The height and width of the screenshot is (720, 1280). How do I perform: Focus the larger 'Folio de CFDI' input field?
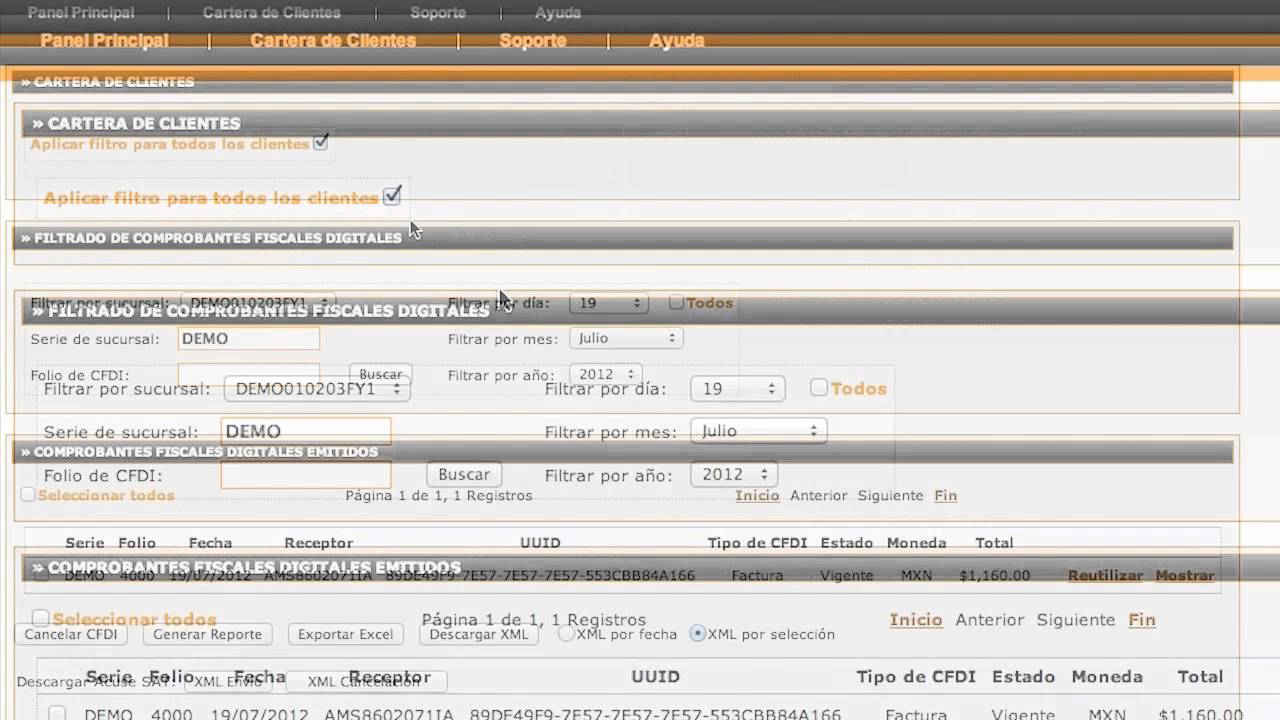[x=306, y=475]
